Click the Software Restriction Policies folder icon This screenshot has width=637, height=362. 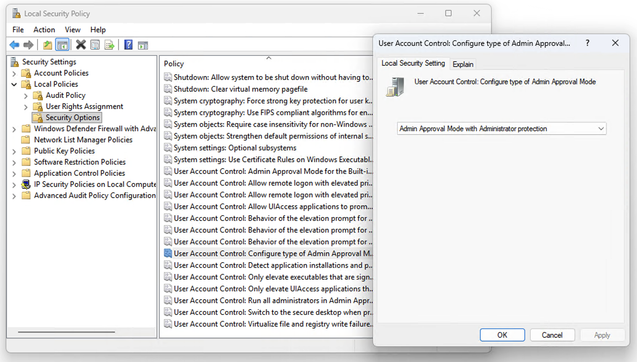pyautogui.click(x=26, y=162)
